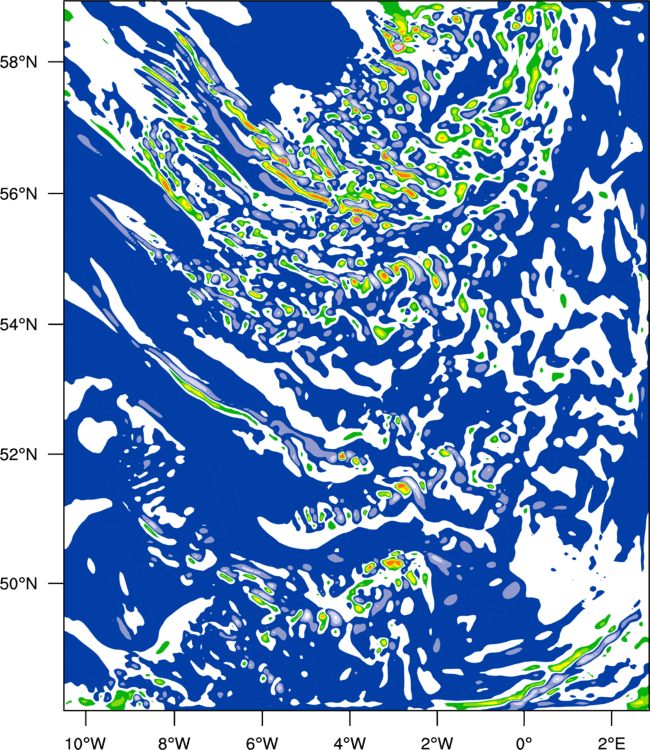
Task: Click the 50°N latitude label
Action: (x=18, y=584)
